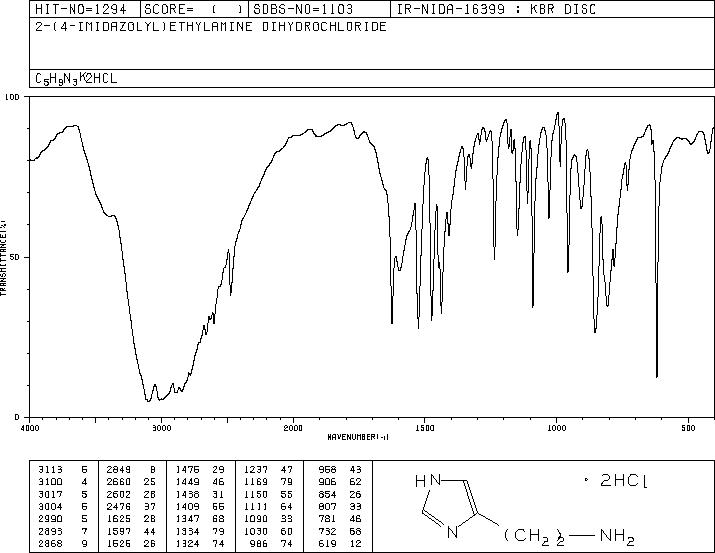
Task: Select peak value 1111 in the table
Action: point(256,506)
